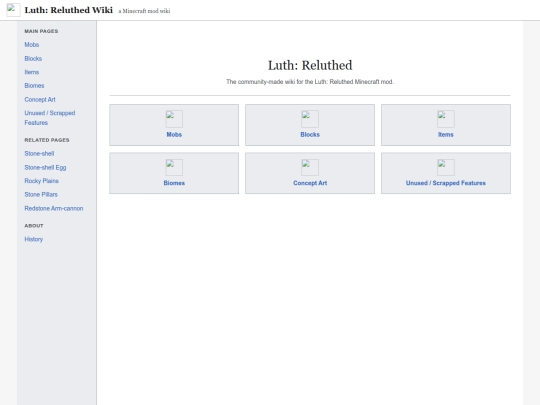
Task: Open the Concept Art card label link
Action: [x=310, y=183]
